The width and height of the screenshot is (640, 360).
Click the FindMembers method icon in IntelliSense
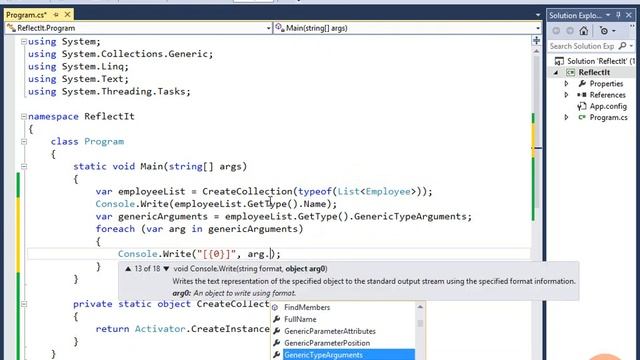pos(275,307)
